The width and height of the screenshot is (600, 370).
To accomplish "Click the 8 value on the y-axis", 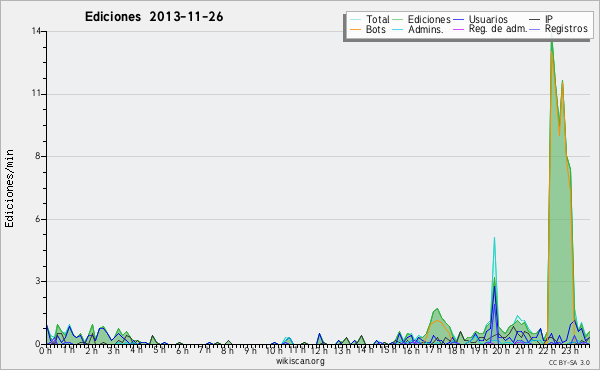I will tap(38, 156).
